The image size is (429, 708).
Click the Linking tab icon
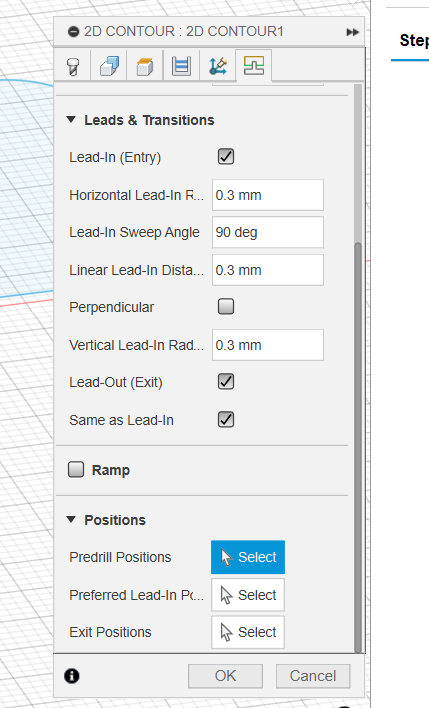coord(254,66)
